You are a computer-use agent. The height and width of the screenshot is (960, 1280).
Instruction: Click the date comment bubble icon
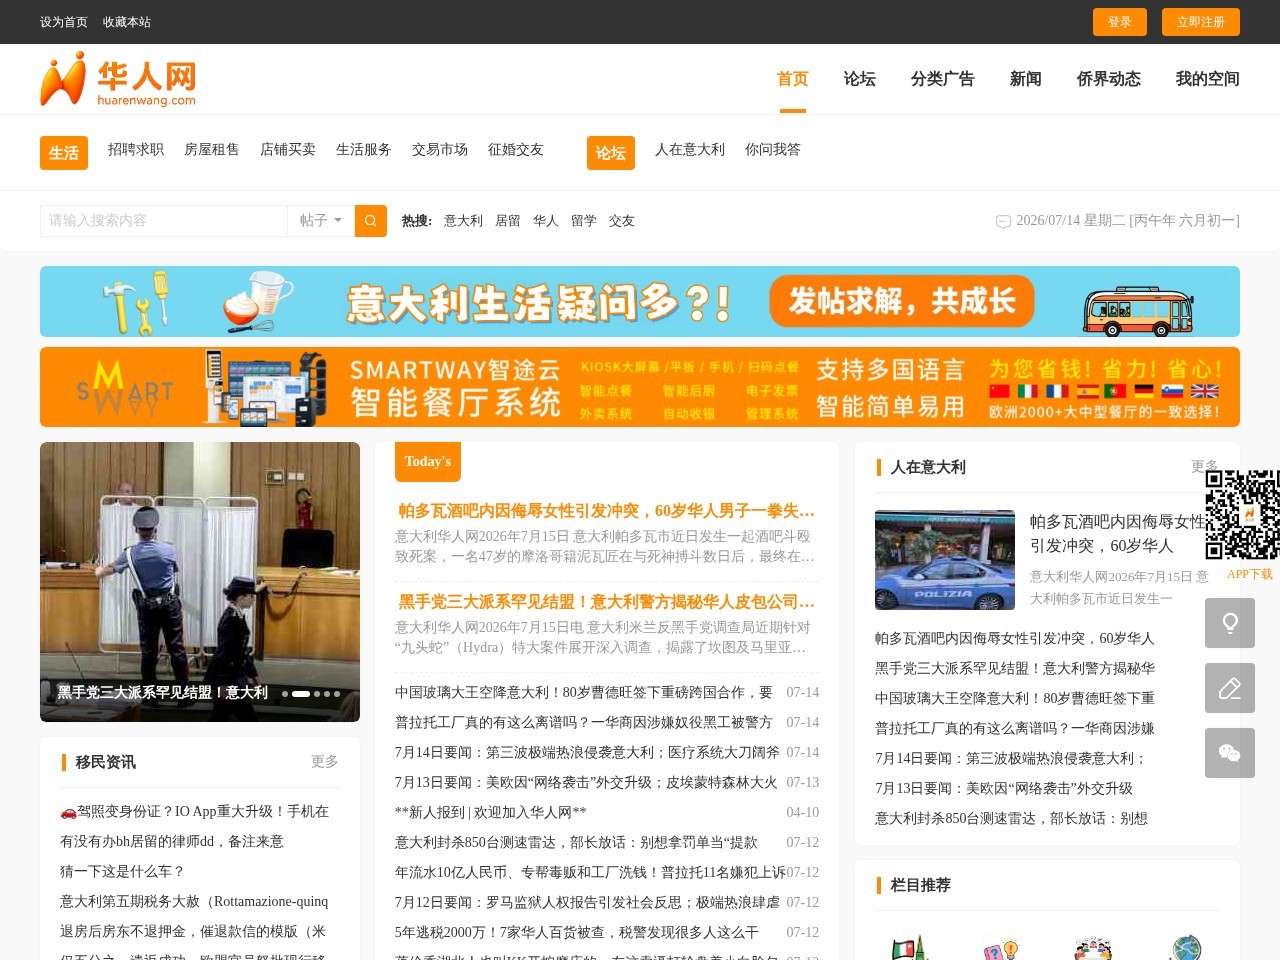(1003, 221)
